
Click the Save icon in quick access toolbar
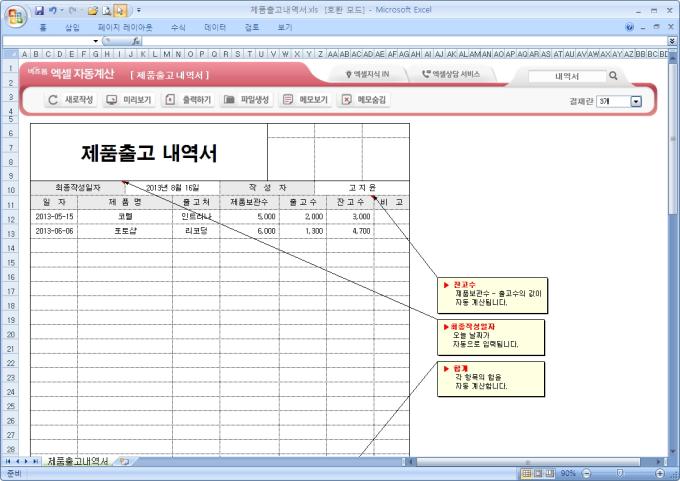[39, 10]
